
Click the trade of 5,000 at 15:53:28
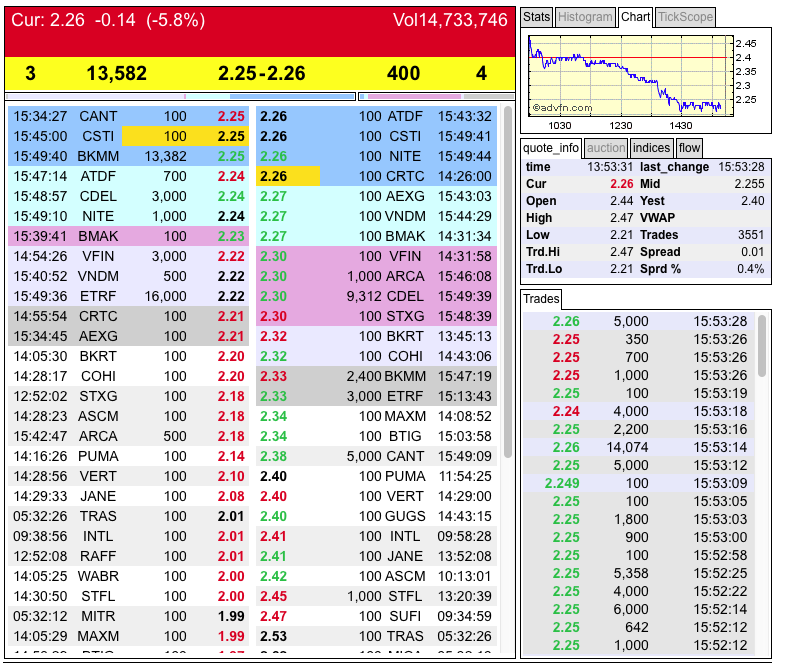[x=639, y=321]
